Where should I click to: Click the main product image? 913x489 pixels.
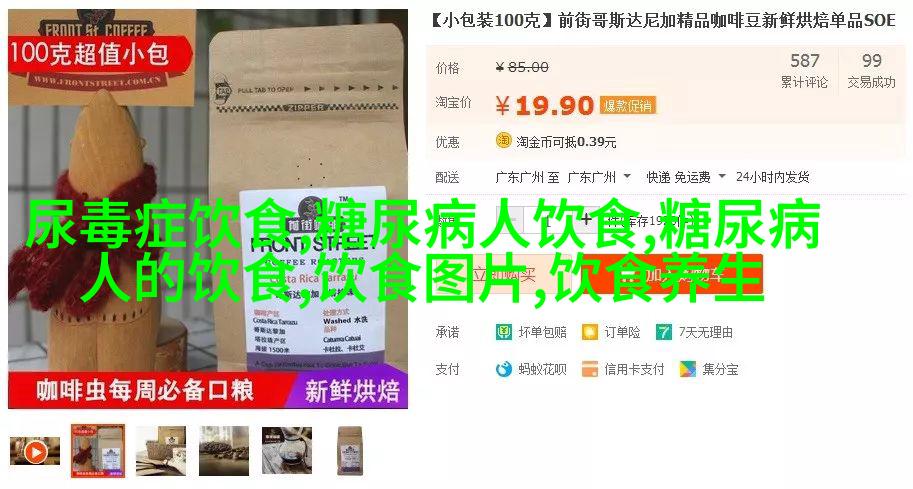[208, 209]
